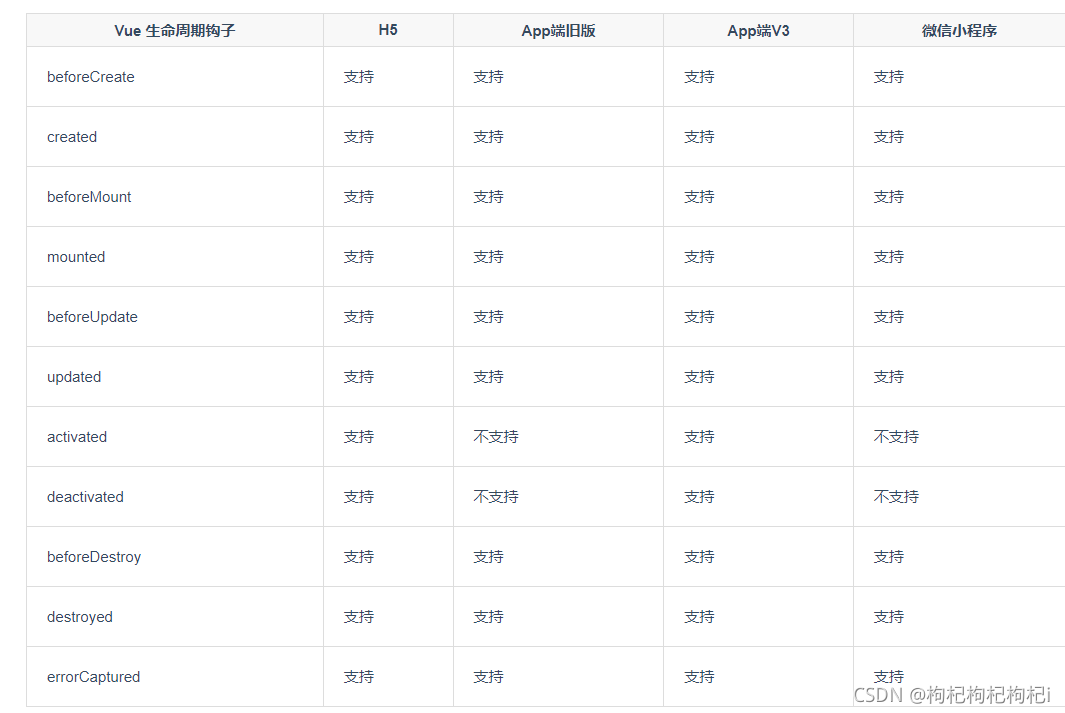Click the beforeUpdate row label
Viewport: 1065px width, 713px height.
coord(92,317)
